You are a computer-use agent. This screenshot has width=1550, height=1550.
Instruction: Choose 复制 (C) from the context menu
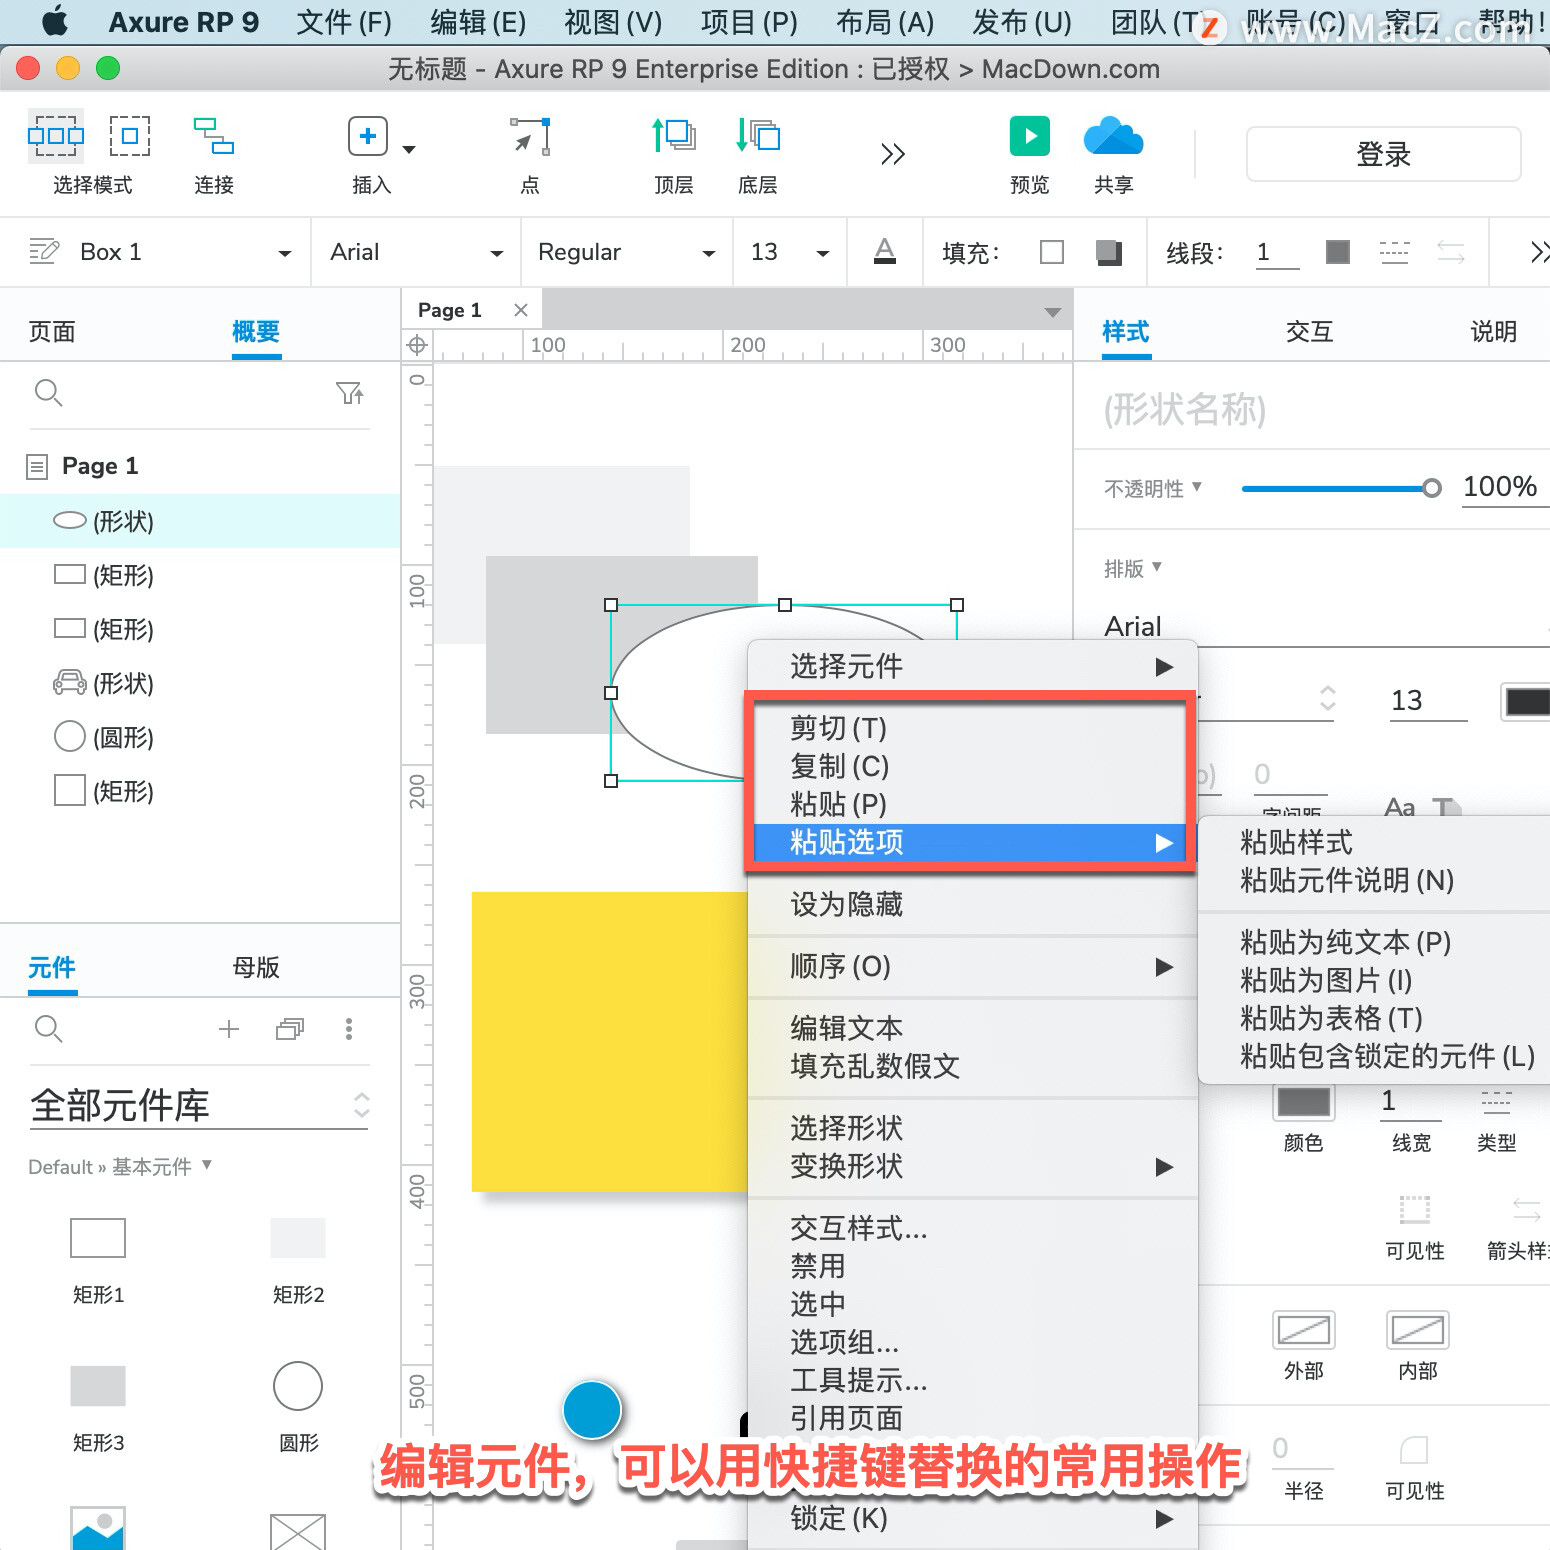pos(839,766)
